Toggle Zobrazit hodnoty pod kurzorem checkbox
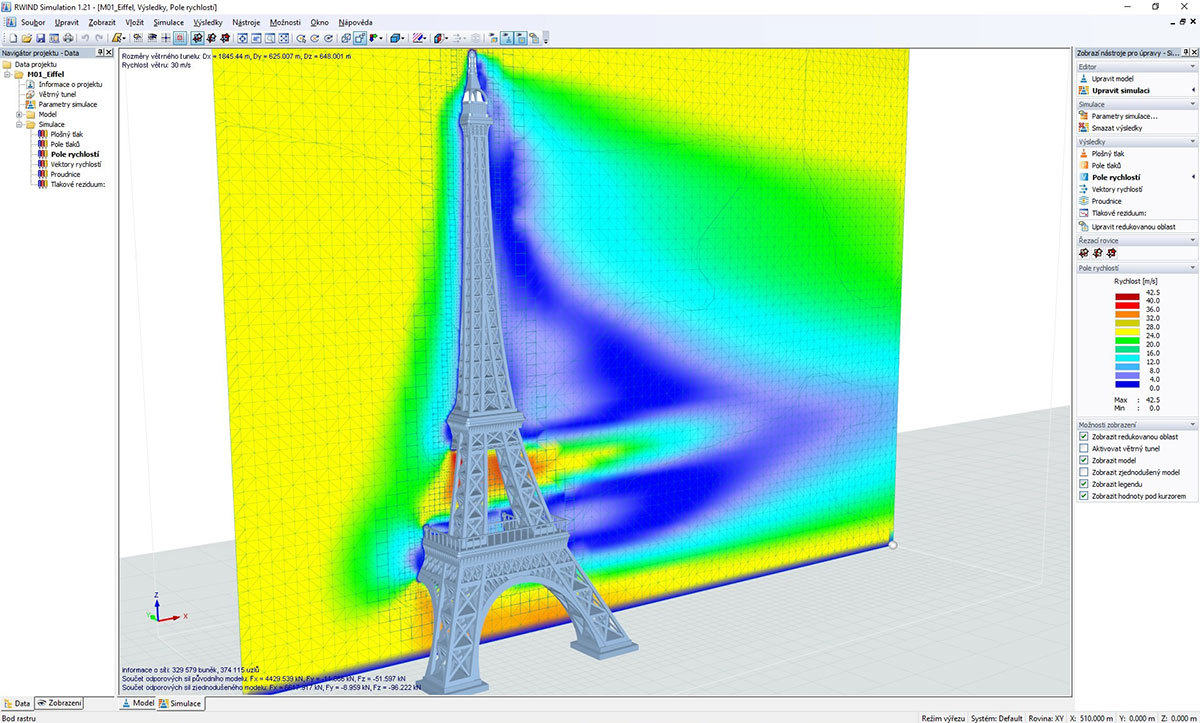Viewport: 1200px width, 723px height. click(x=1084, y=496)
